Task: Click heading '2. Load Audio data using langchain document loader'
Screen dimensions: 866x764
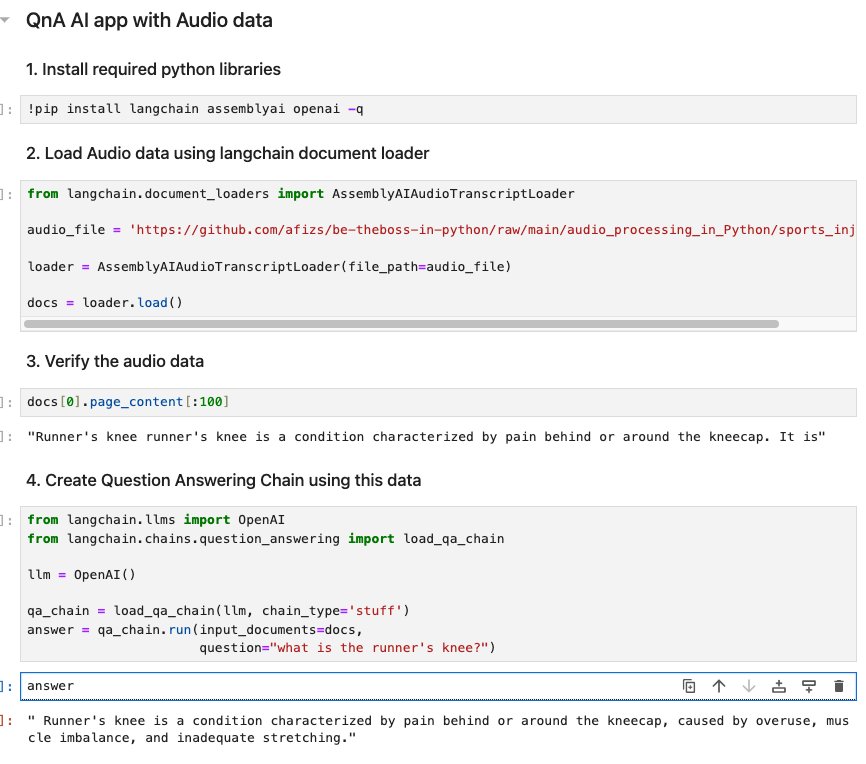Action: coord(228,153)
